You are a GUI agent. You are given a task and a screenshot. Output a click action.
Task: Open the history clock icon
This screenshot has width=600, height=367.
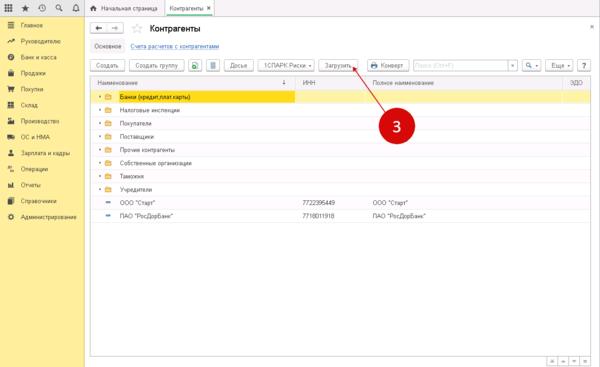coord(42,8)
